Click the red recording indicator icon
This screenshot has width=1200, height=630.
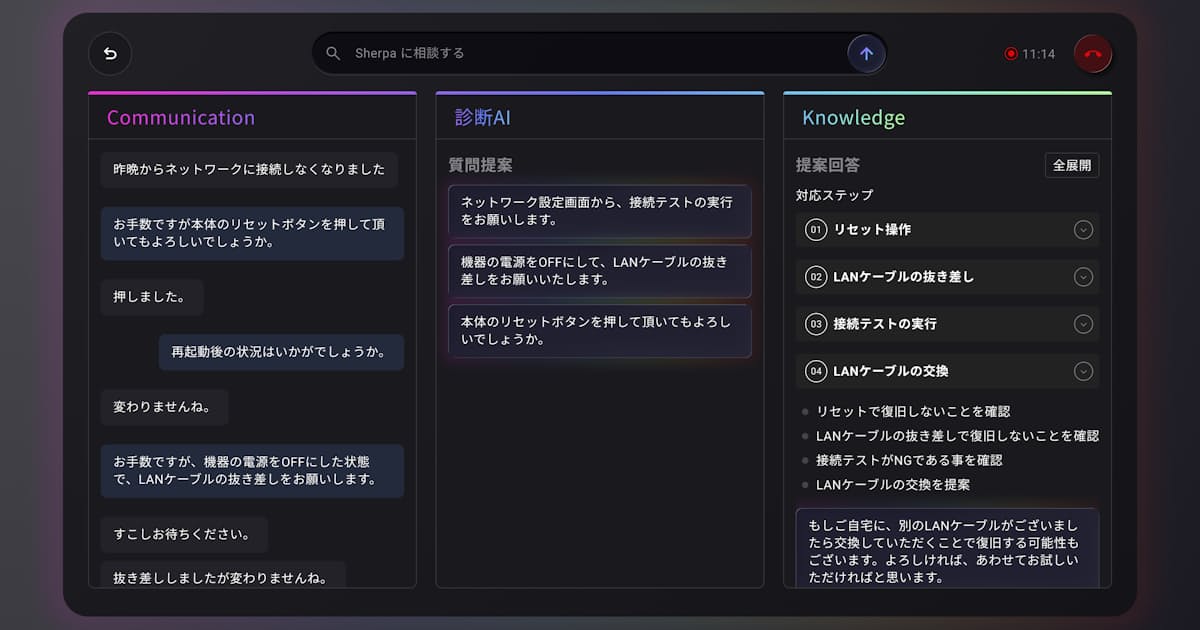click(x=1011, y=54)
